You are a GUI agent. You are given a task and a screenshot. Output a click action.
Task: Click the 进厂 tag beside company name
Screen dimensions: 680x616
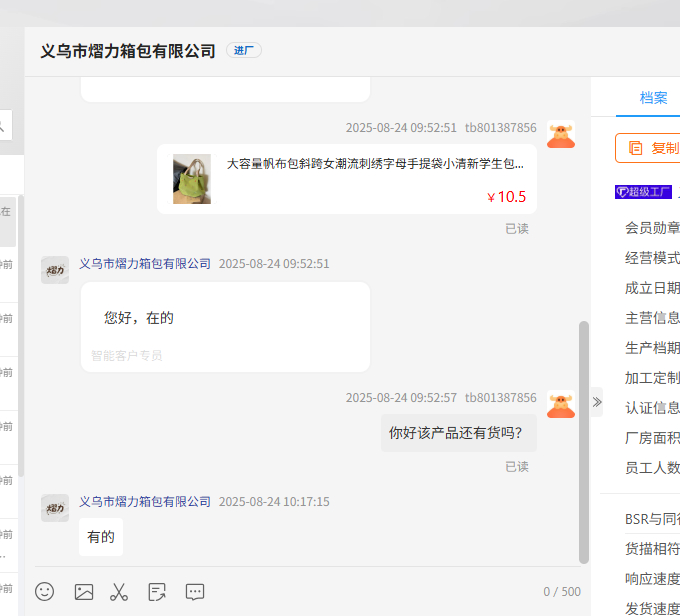pyautogui.click(x=244, y=51)
